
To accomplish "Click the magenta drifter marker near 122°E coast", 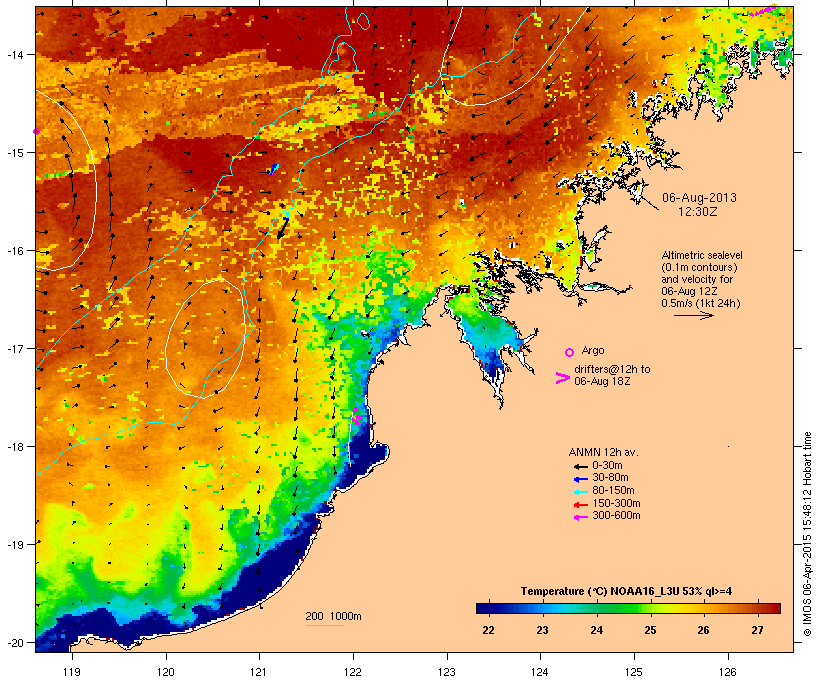I will 356,417.
